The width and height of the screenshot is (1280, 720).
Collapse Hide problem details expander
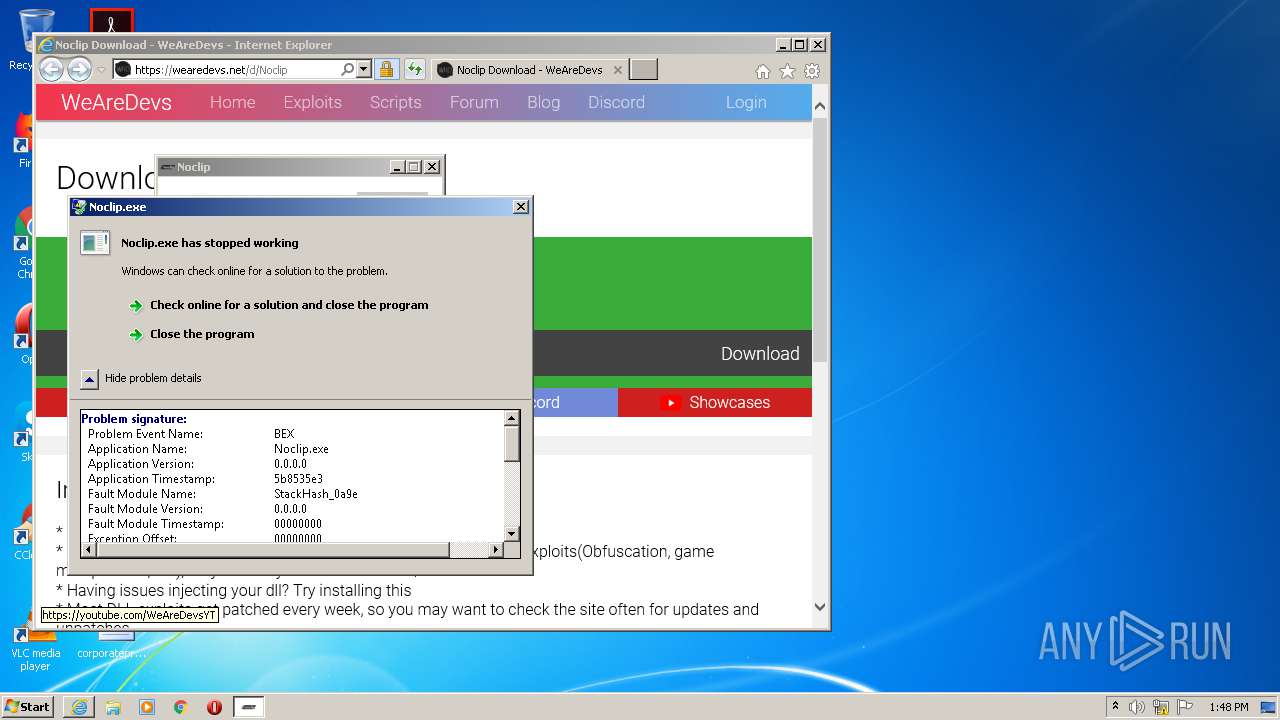[x=90, y=378]
